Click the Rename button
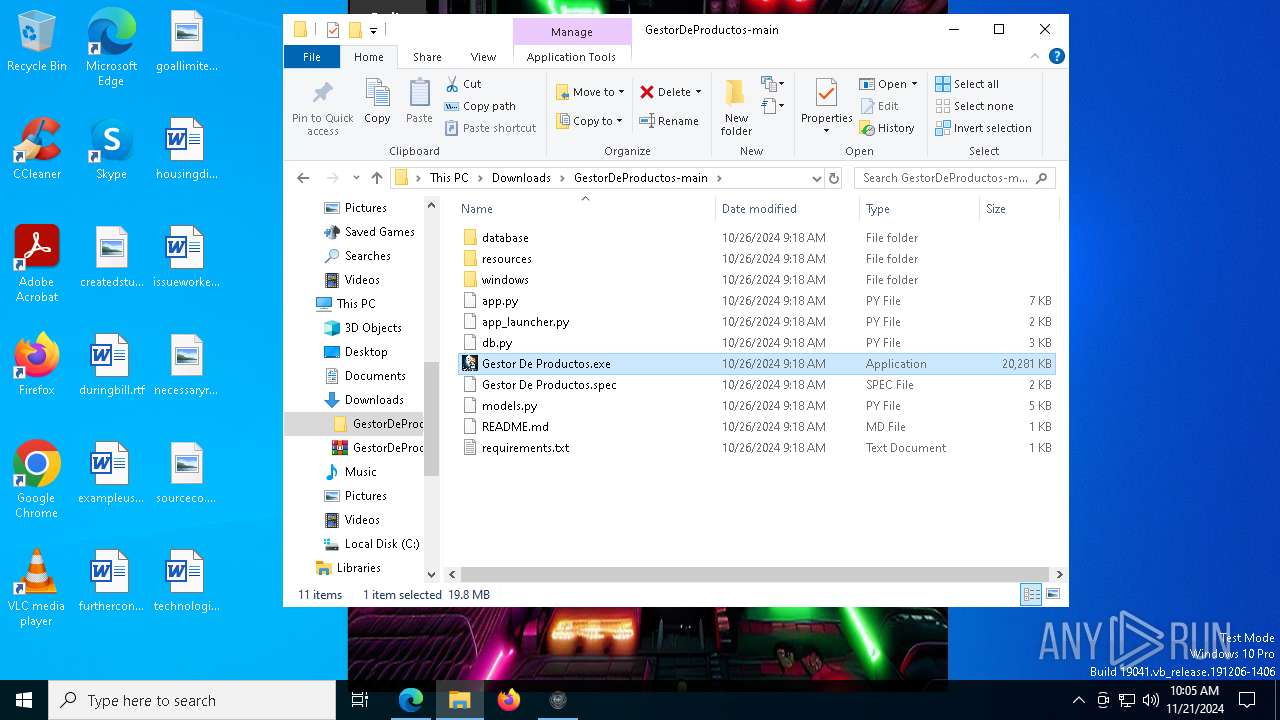This screenshot has width=1280, height=720. tap(669, 121)
